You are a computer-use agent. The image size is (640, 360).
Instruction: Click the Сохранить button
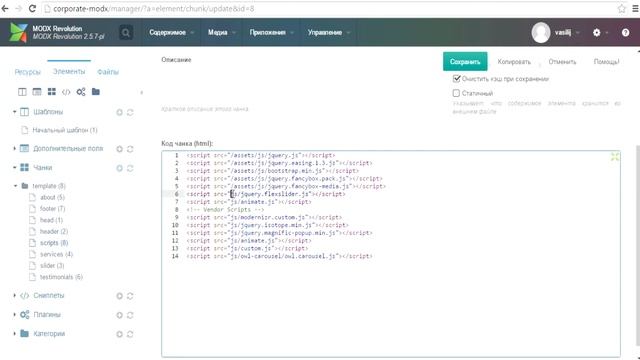tap(465, 62)
